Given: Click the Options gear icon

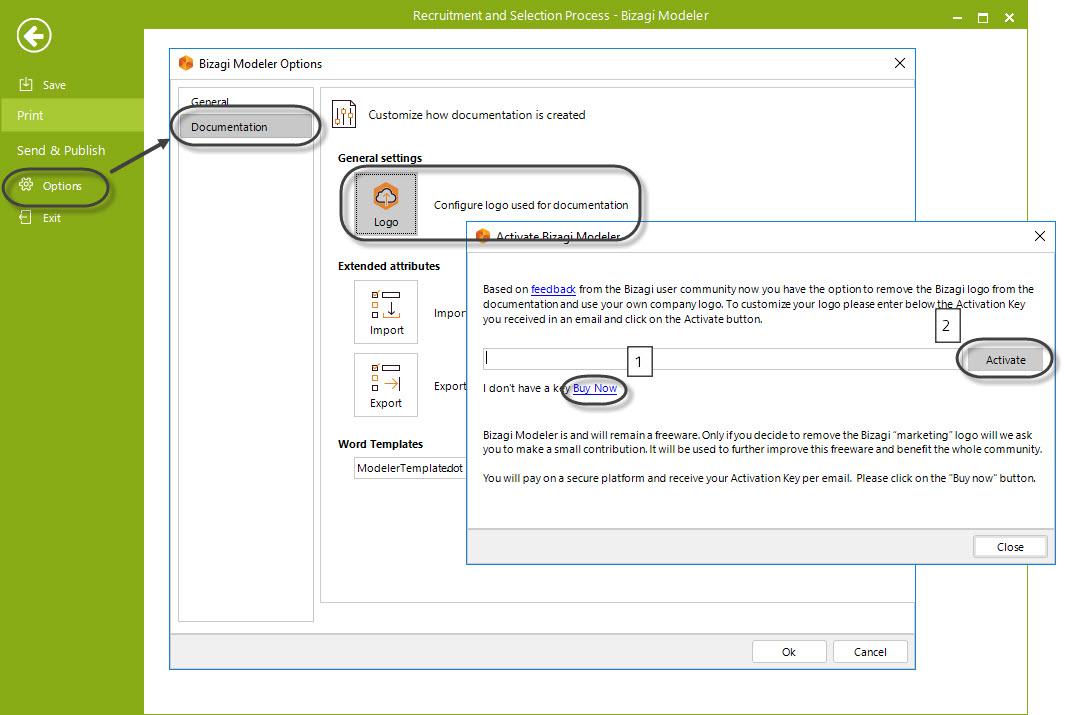Looking at the screenshot, I should pyautogui.click(x=26, y=185).
